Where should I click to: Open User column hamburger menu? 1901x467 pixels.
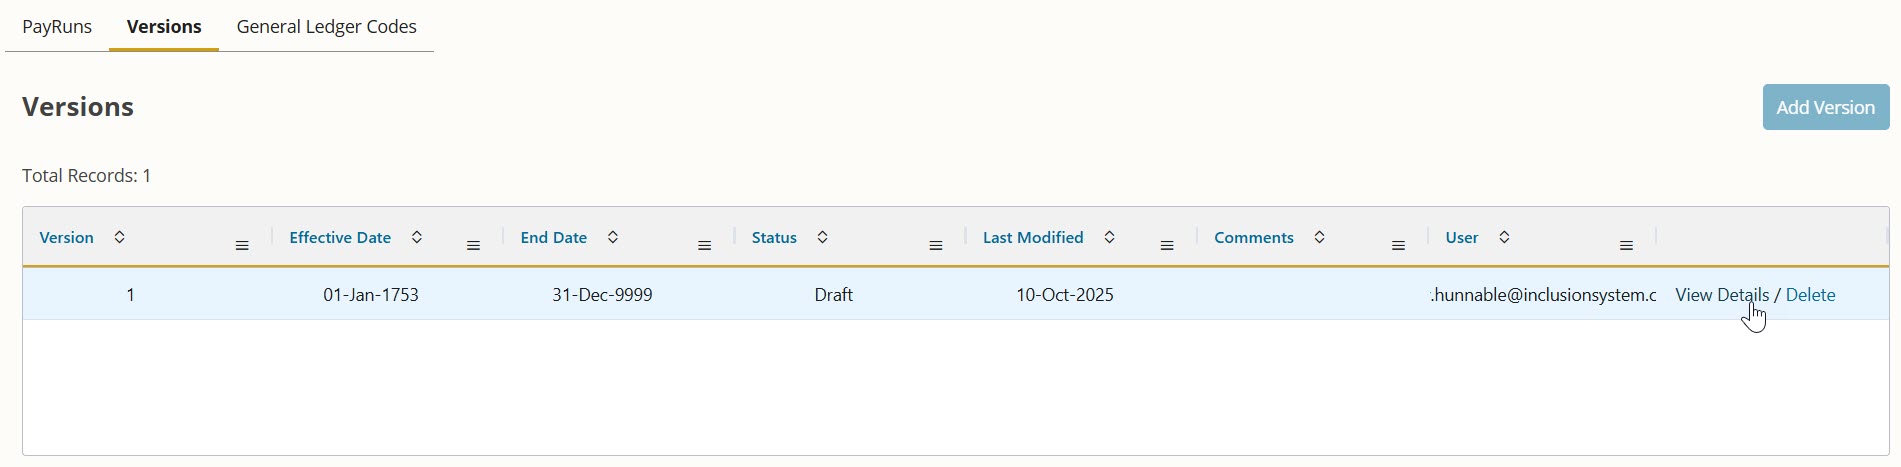[x=1627, y=246]
